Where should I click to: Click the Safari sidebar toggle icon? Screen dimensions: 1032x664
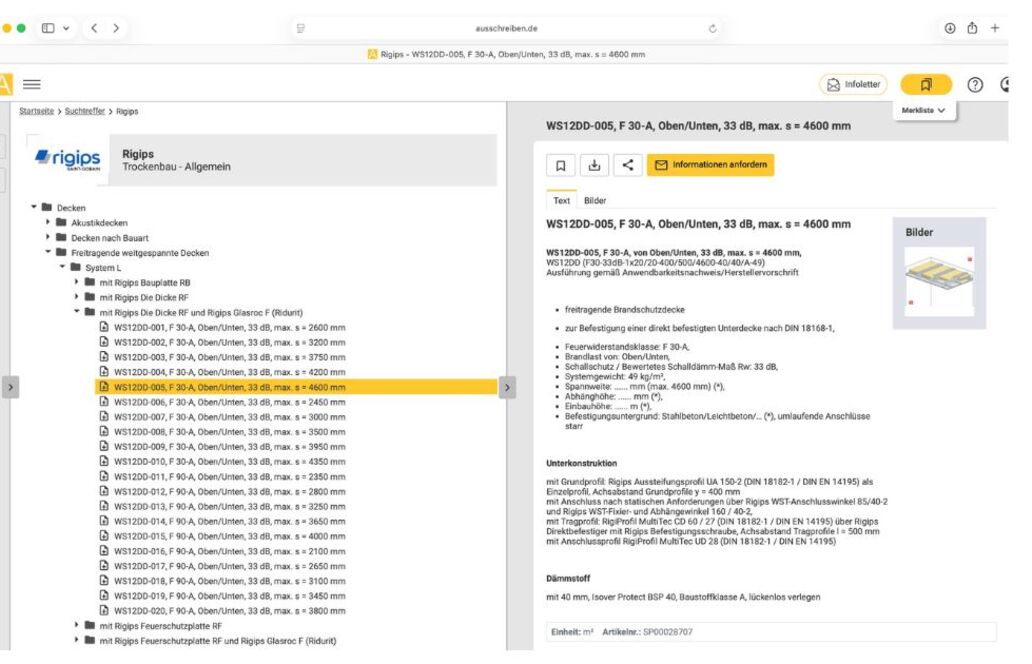tap(48, 28)
